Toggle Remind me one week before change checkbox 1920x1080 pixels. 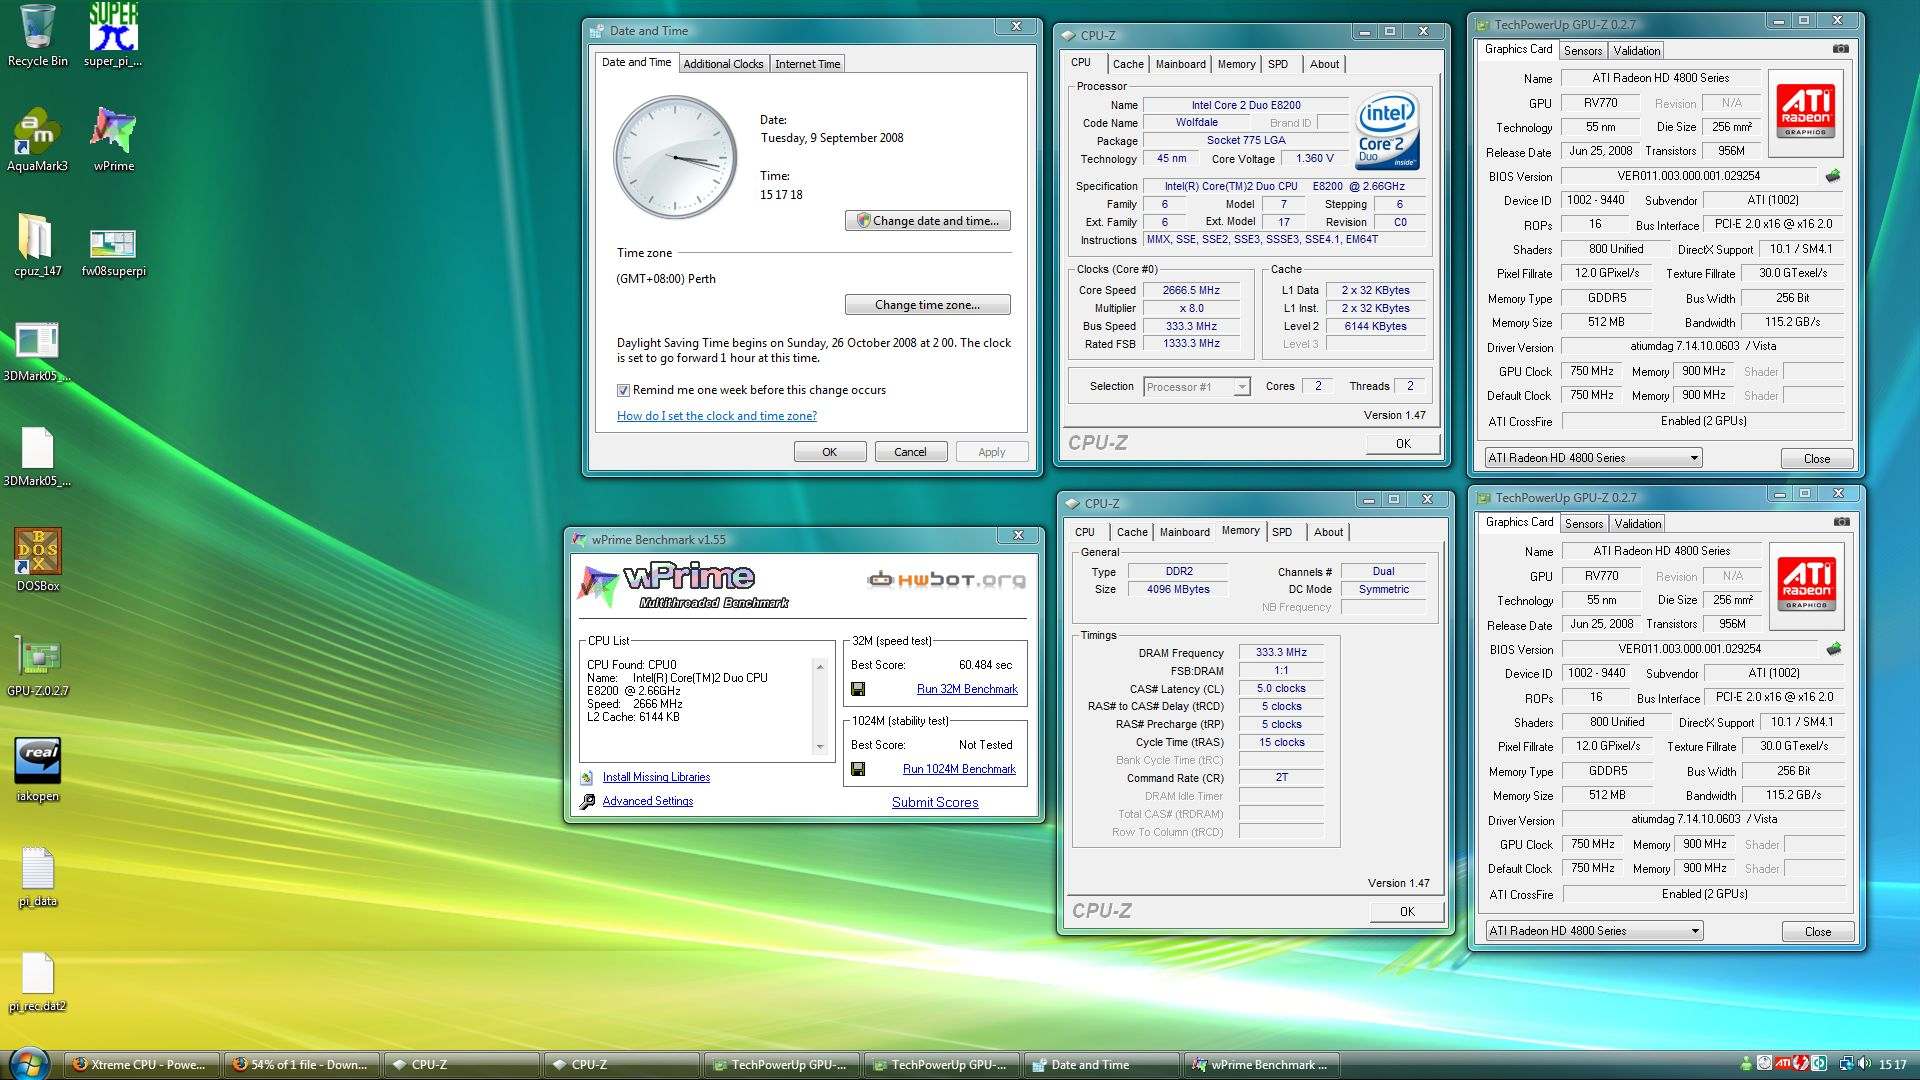pos(623,390)
